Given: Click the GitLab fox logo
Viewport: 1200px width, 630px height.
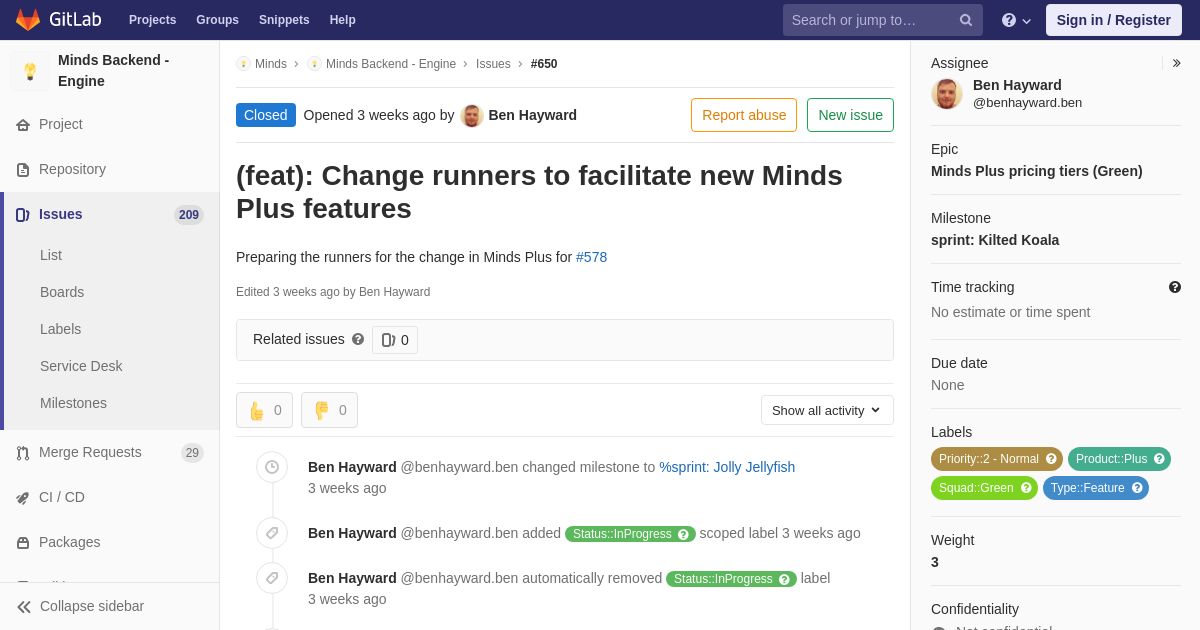Looking at the screenshot, I should (x=28, y=20).
